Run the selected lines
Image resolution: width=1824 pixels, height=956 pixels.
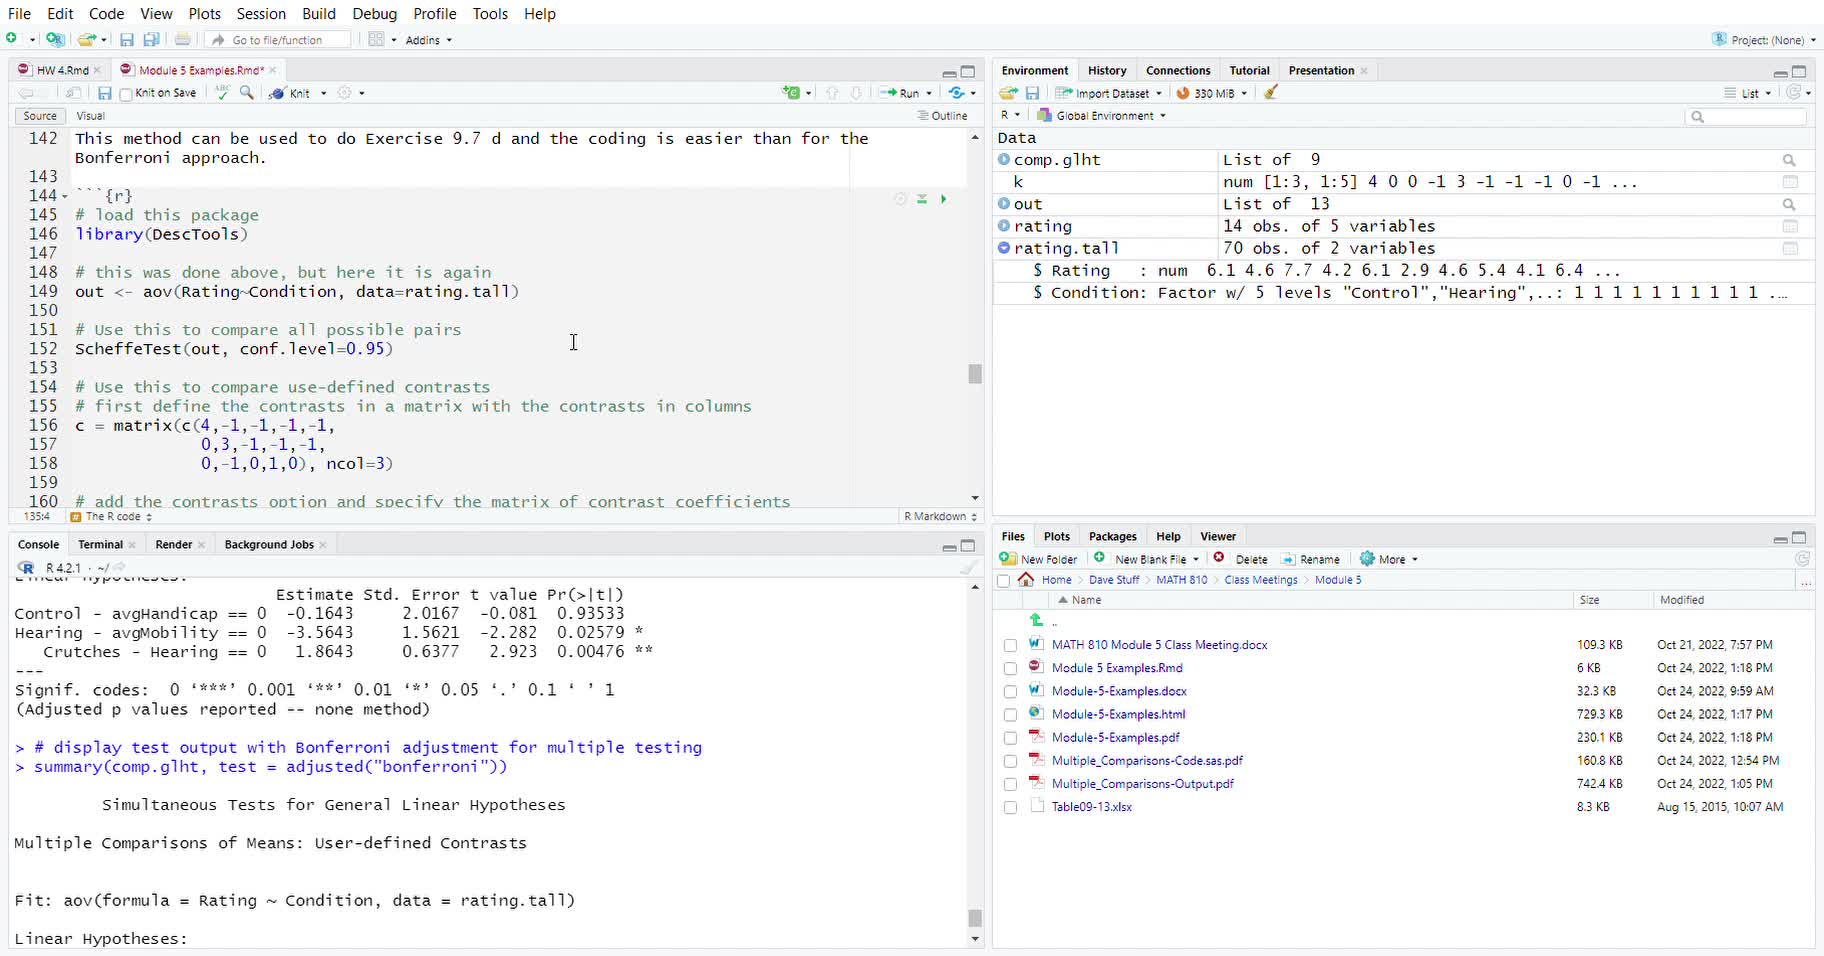[x=900, y=93]
